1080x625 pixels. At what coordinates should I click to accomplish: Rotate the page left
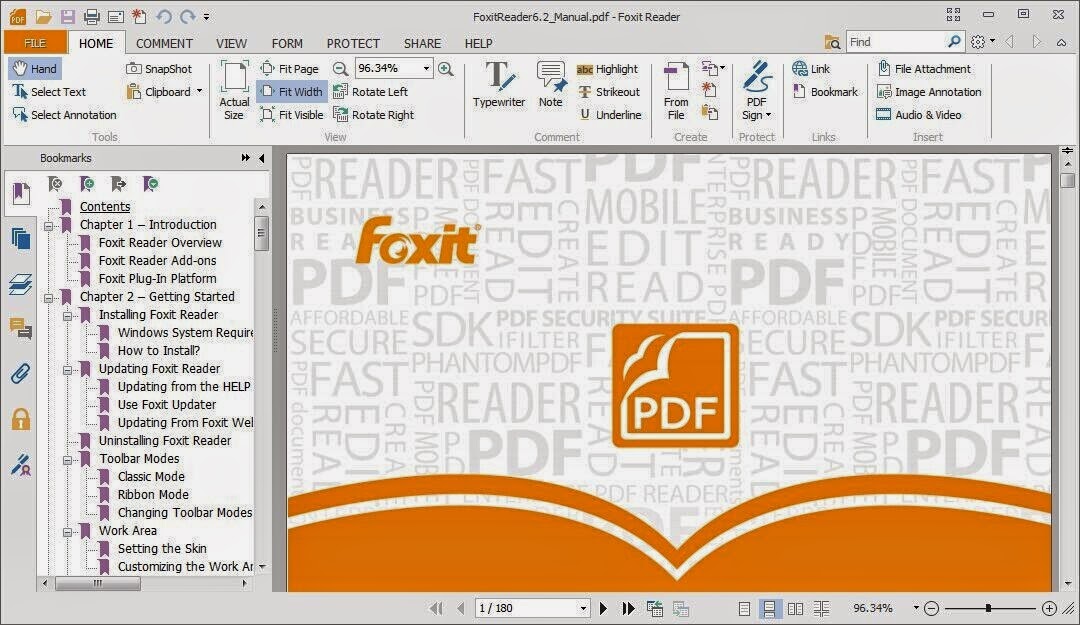pos(371,92)
